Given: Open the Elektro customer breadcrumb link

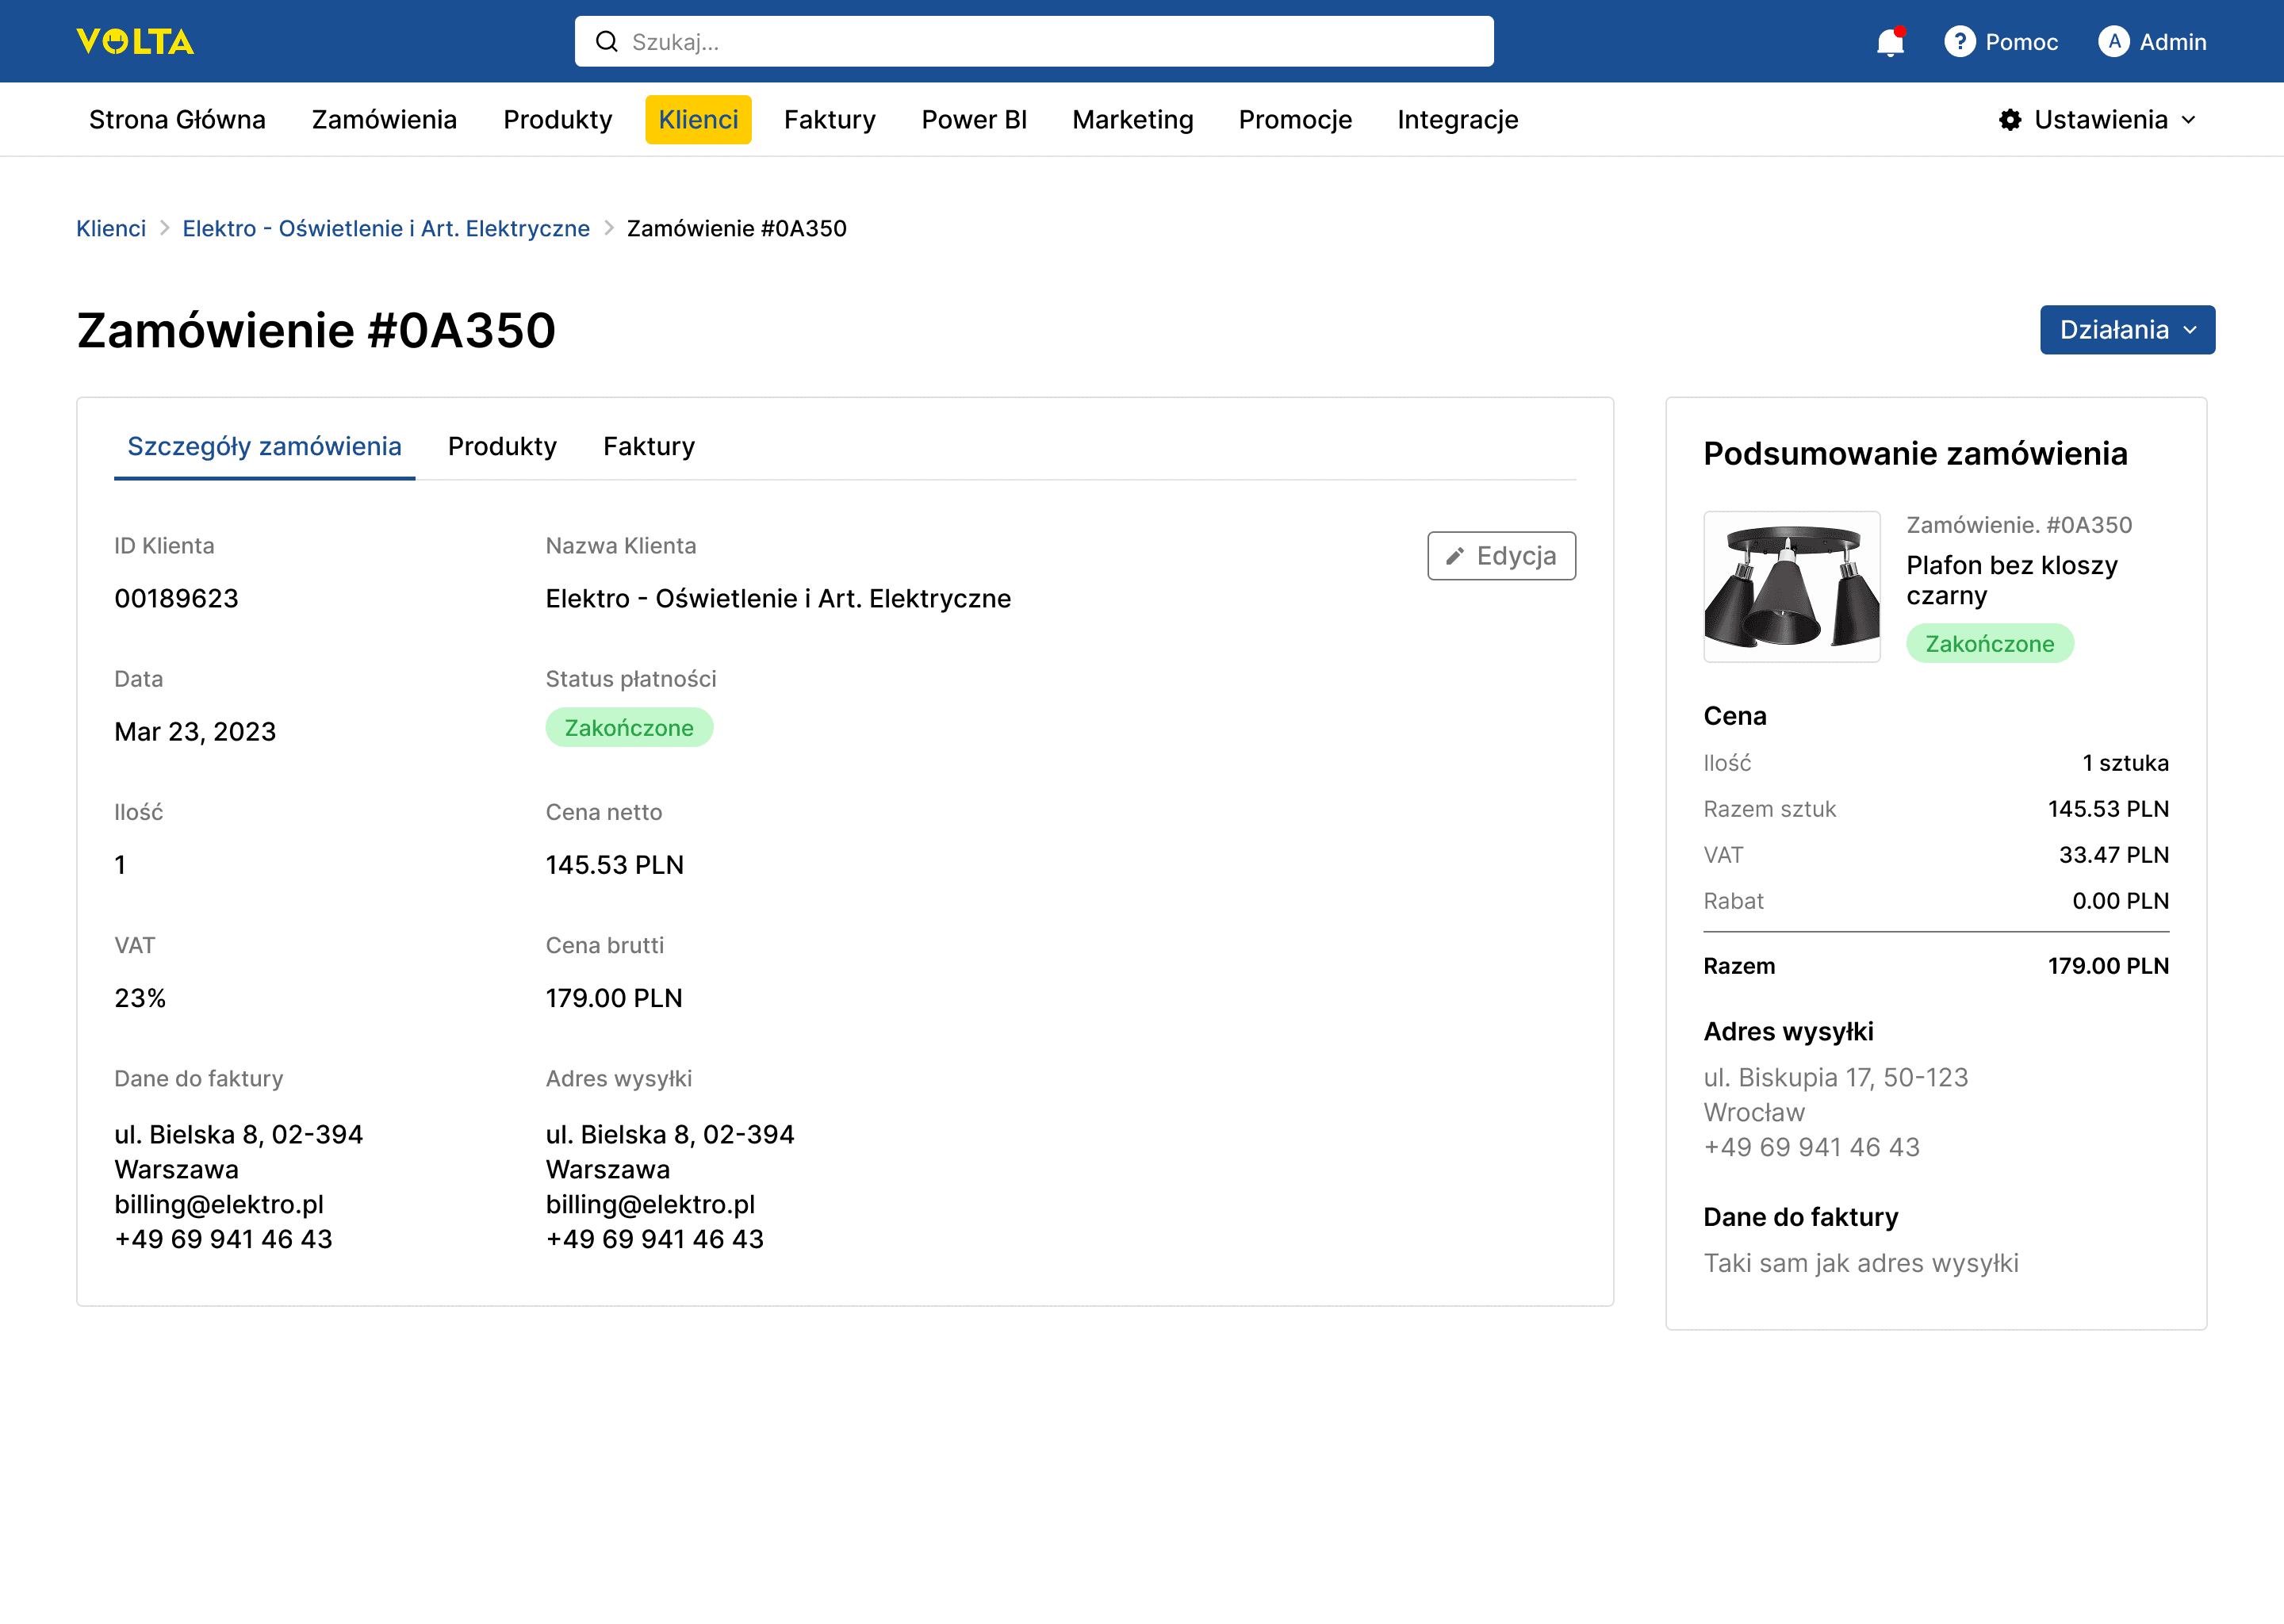Looking at the screenshot, I should pyautogui.click(x=386, y=229).
